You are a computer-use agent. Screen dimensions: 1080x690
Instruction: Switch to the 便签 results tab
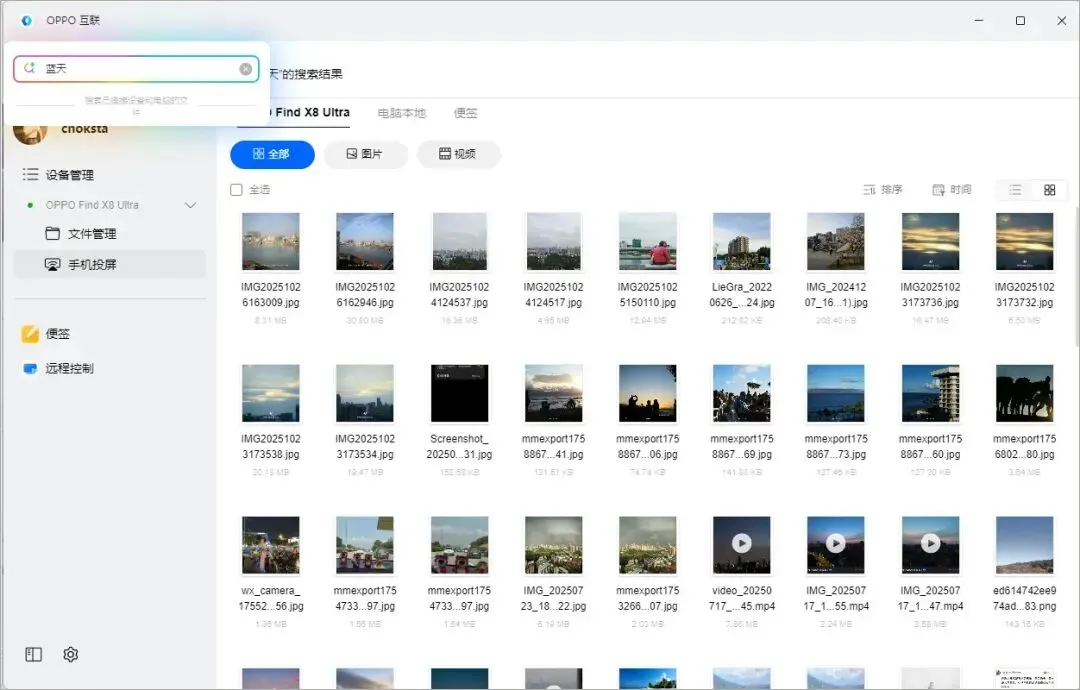pyautogui.click(x=466, y=113)
